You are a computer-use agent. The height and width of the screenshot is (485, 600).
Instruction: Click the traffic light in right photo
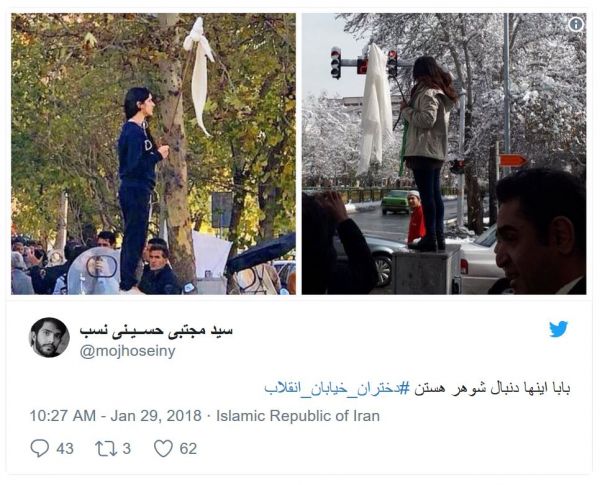(336, 63)
